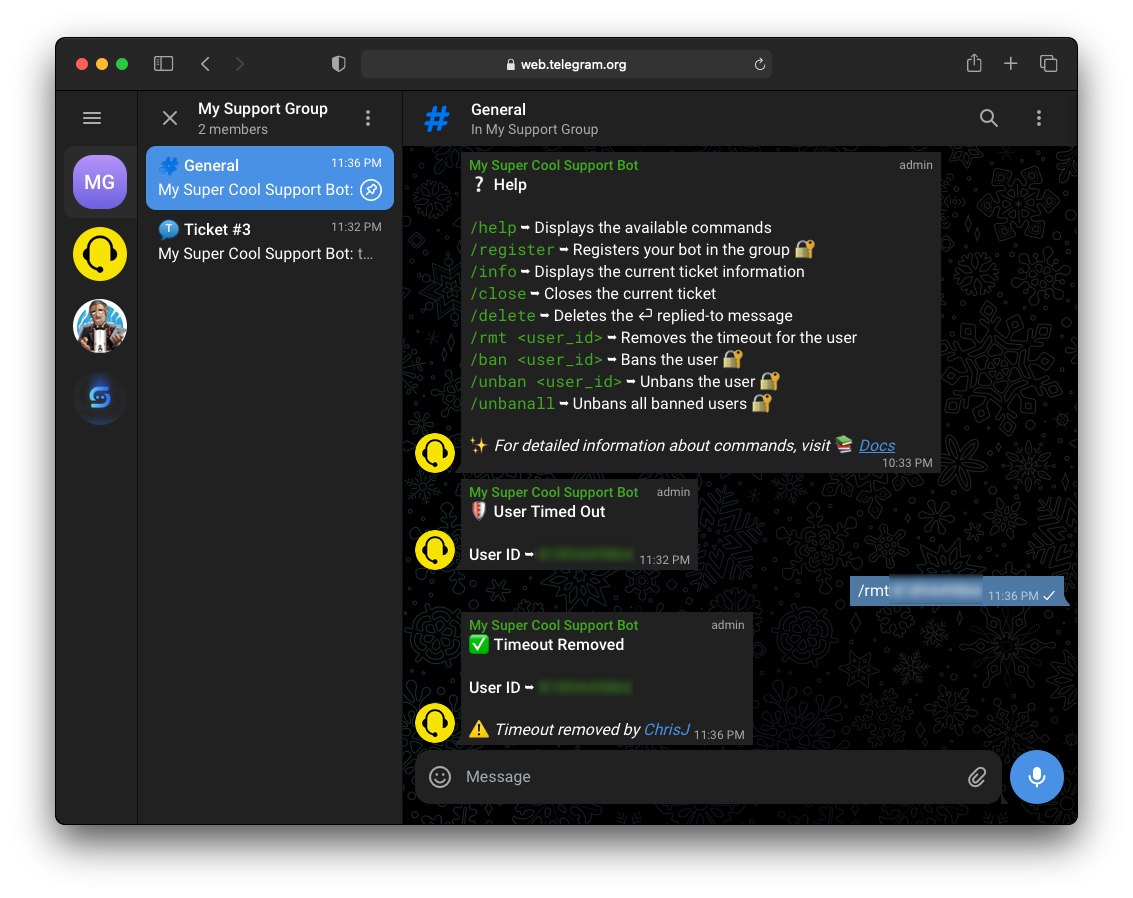This screenshot has width=1133, height=898.
Task: Click the 'User Timed Out' heading
Action: pyautogui.click(x=549, y=511)
